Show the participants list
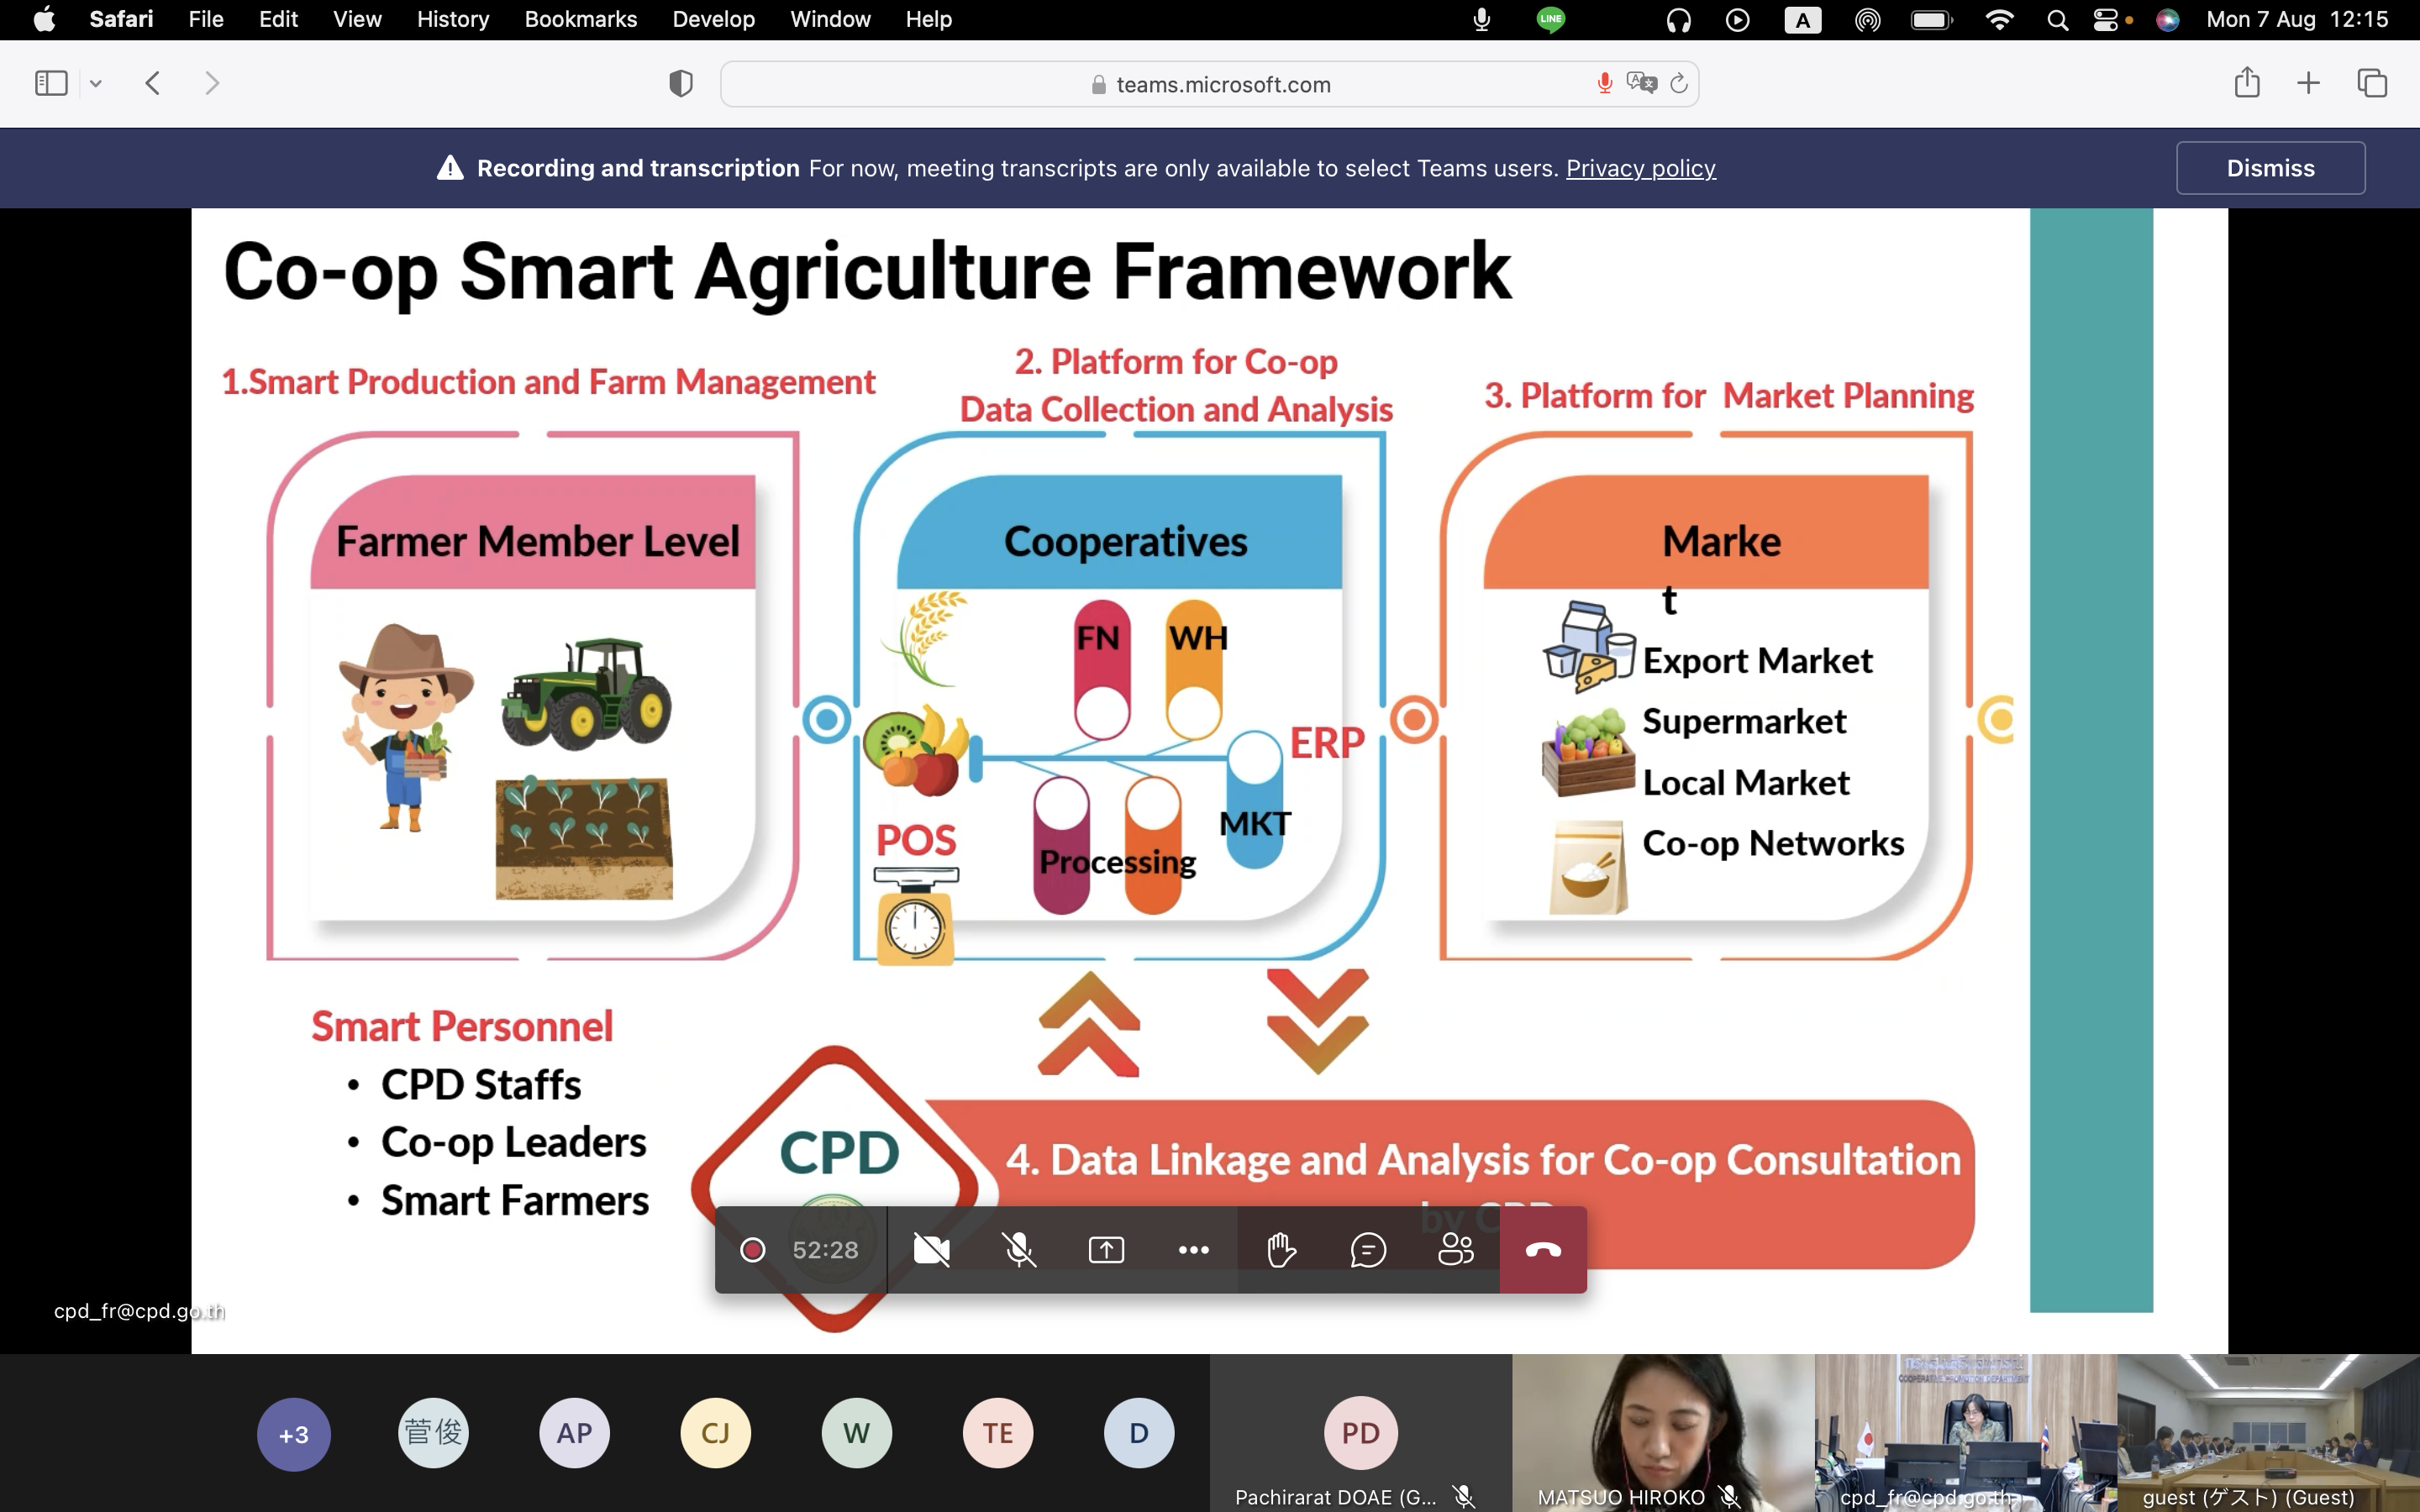 pos(1455,1249)
